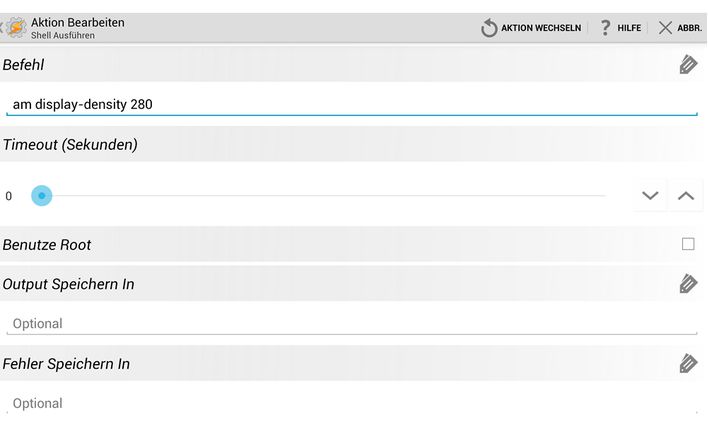The height and width of the screenshot is (424, 708).
Task: Click the Timeout slider handle
Action: point(42,196)
